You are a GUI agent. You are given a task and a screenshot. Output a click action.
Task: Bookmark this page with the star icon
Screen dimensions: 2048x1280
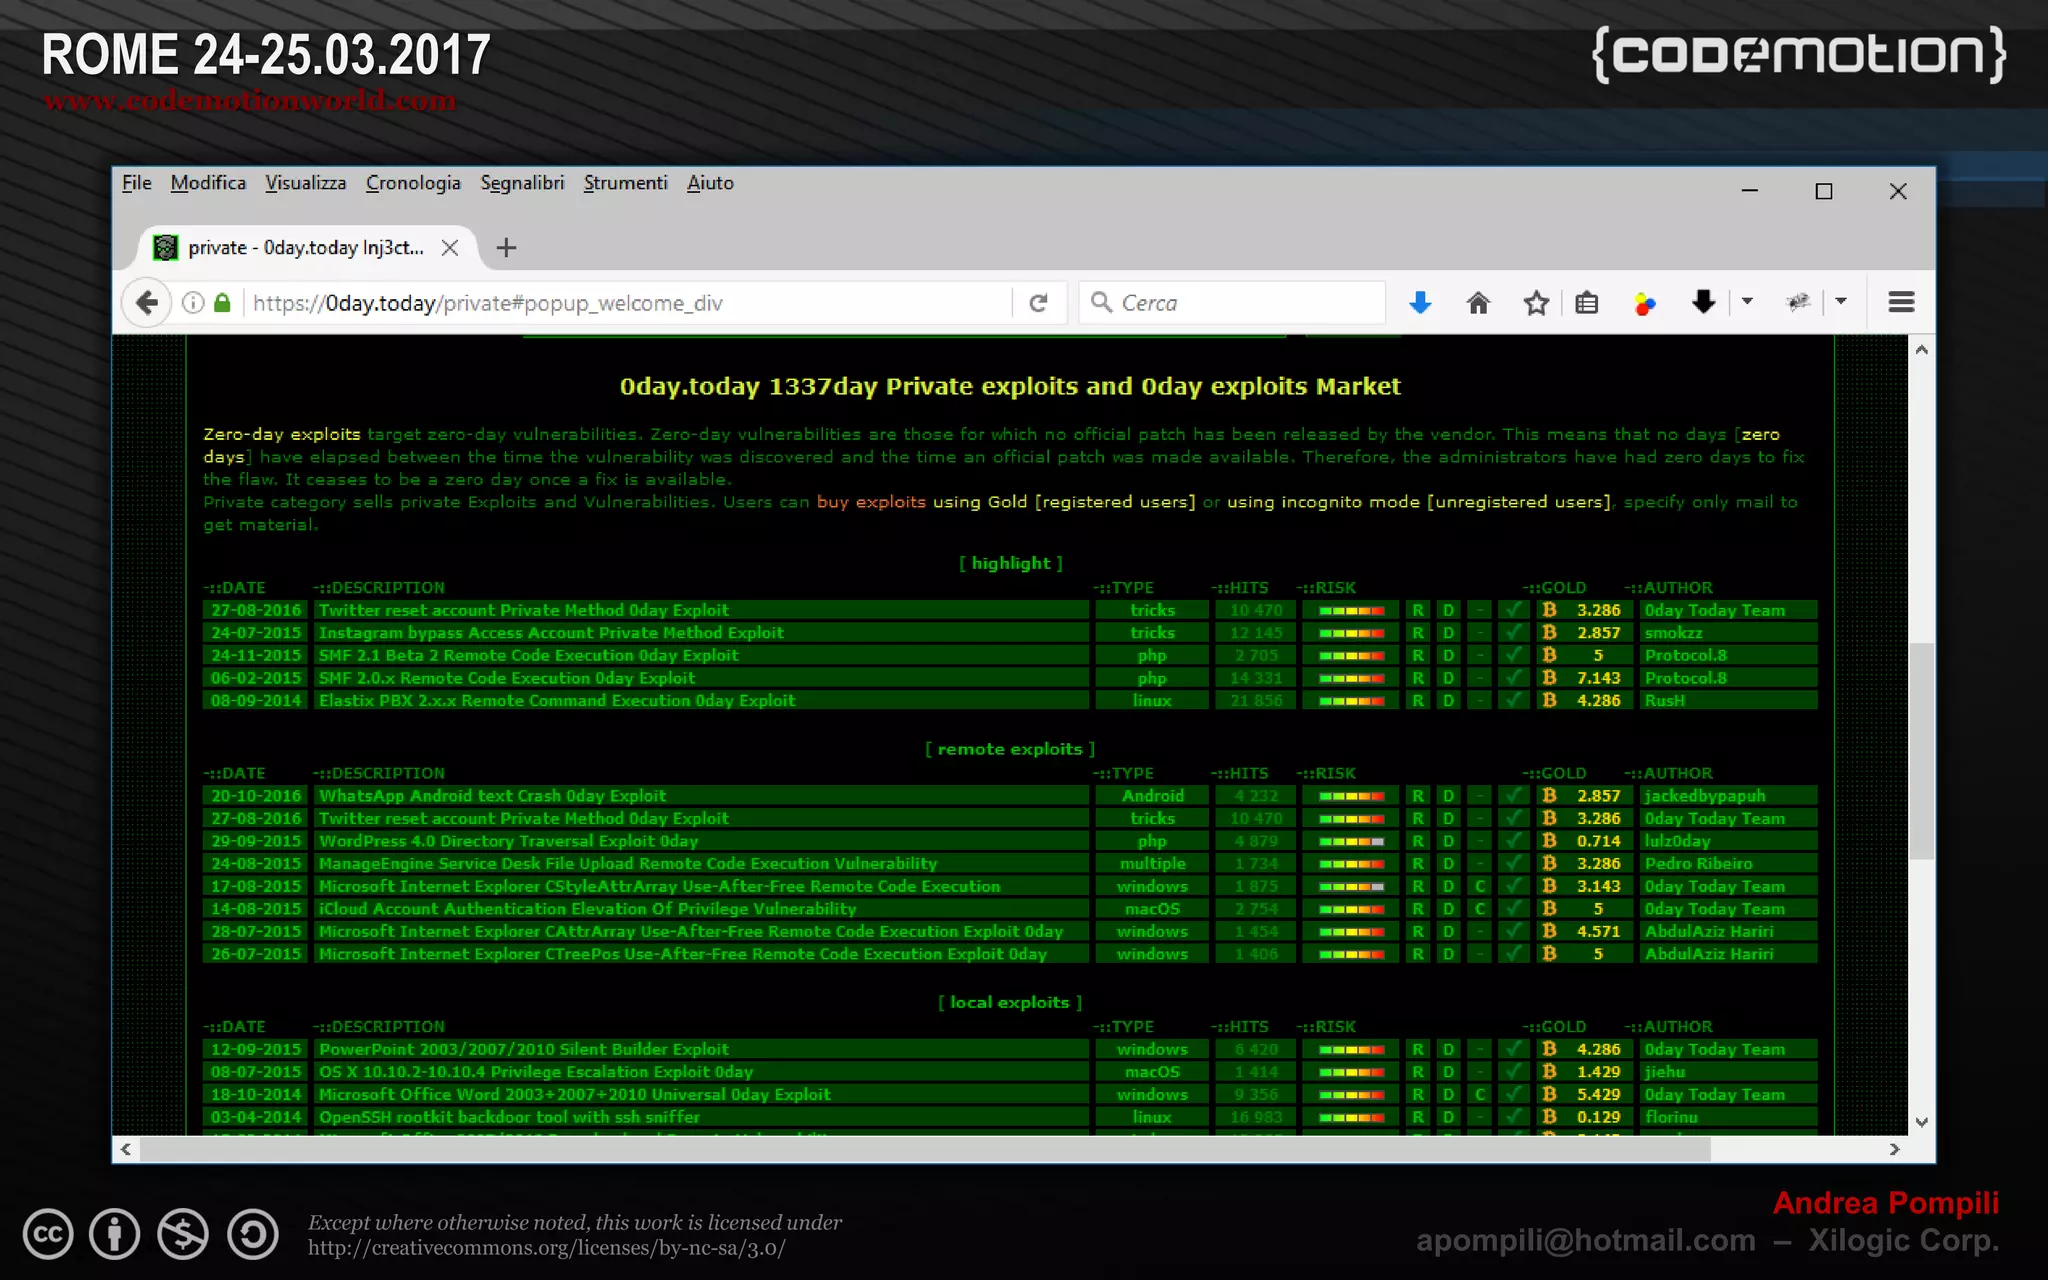pos(1536,303)
